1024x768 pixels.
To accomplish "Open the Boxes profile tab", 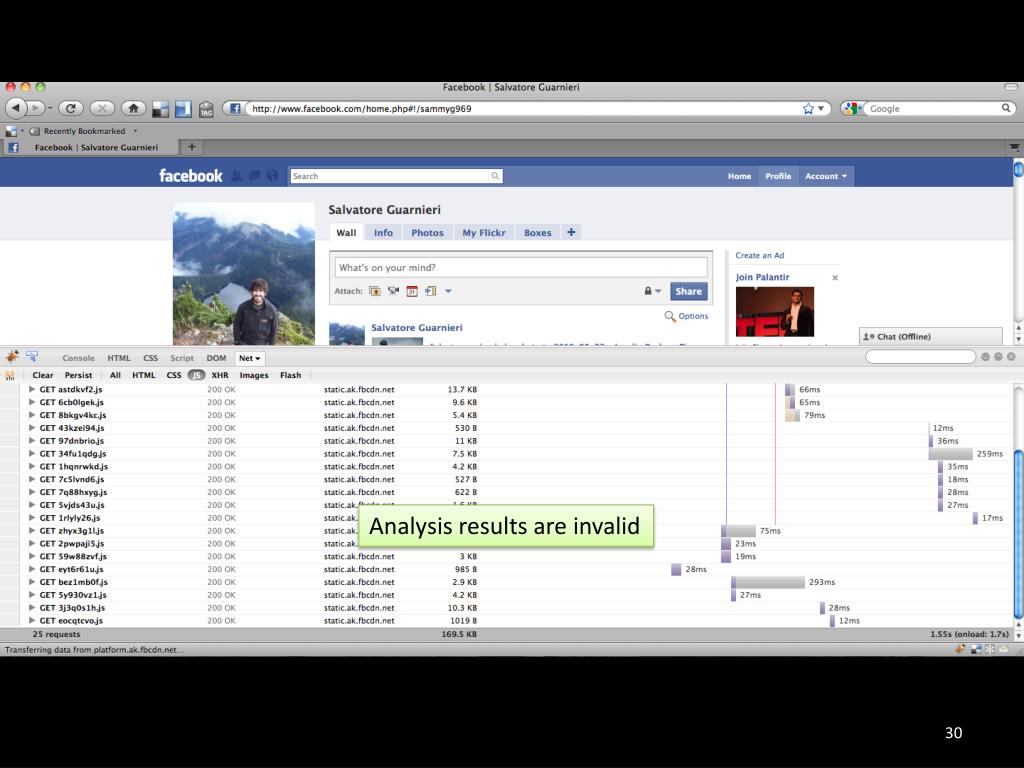I will pyautogui.click(x=537, y=232).
